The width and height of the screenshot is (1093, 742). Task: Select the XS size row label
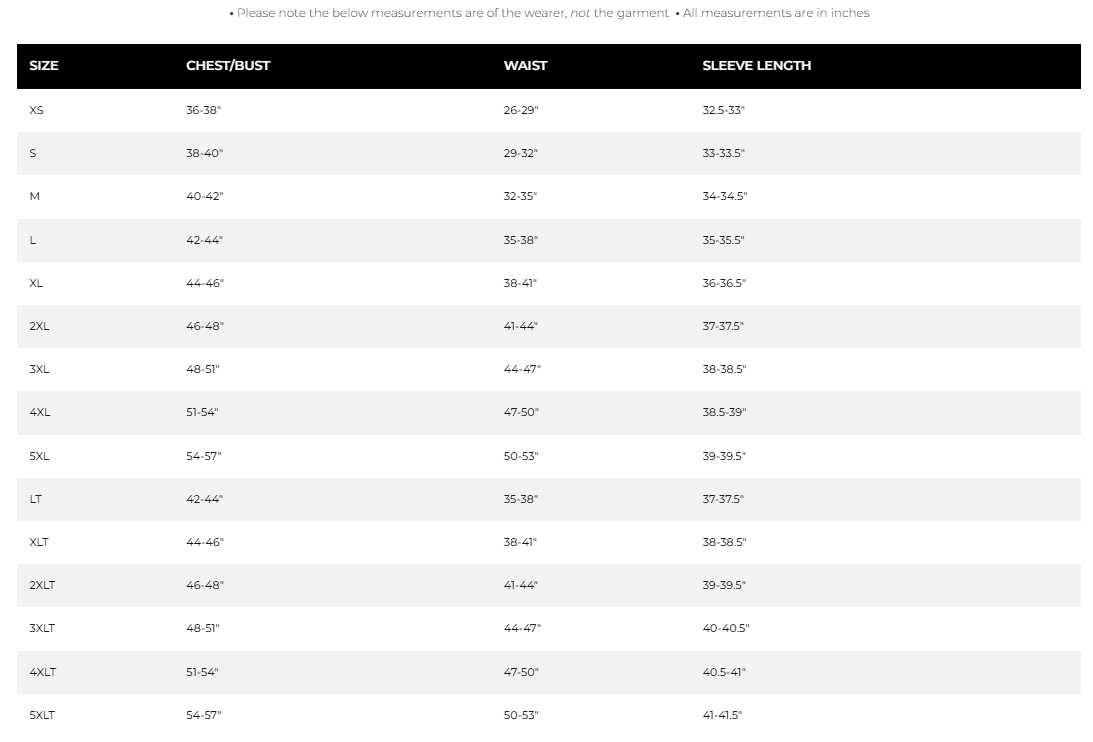37,110
